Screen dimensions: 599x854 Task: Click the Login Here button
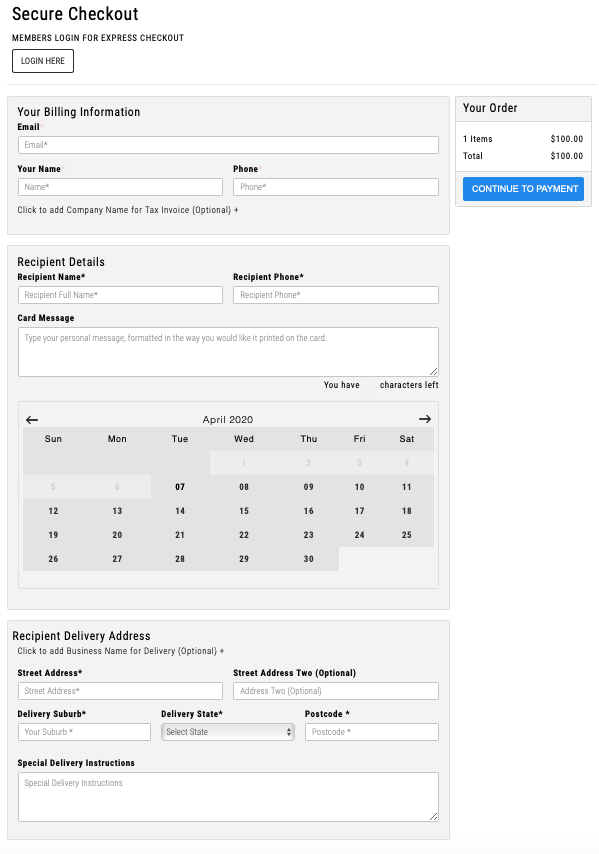(x=43, y=61)
